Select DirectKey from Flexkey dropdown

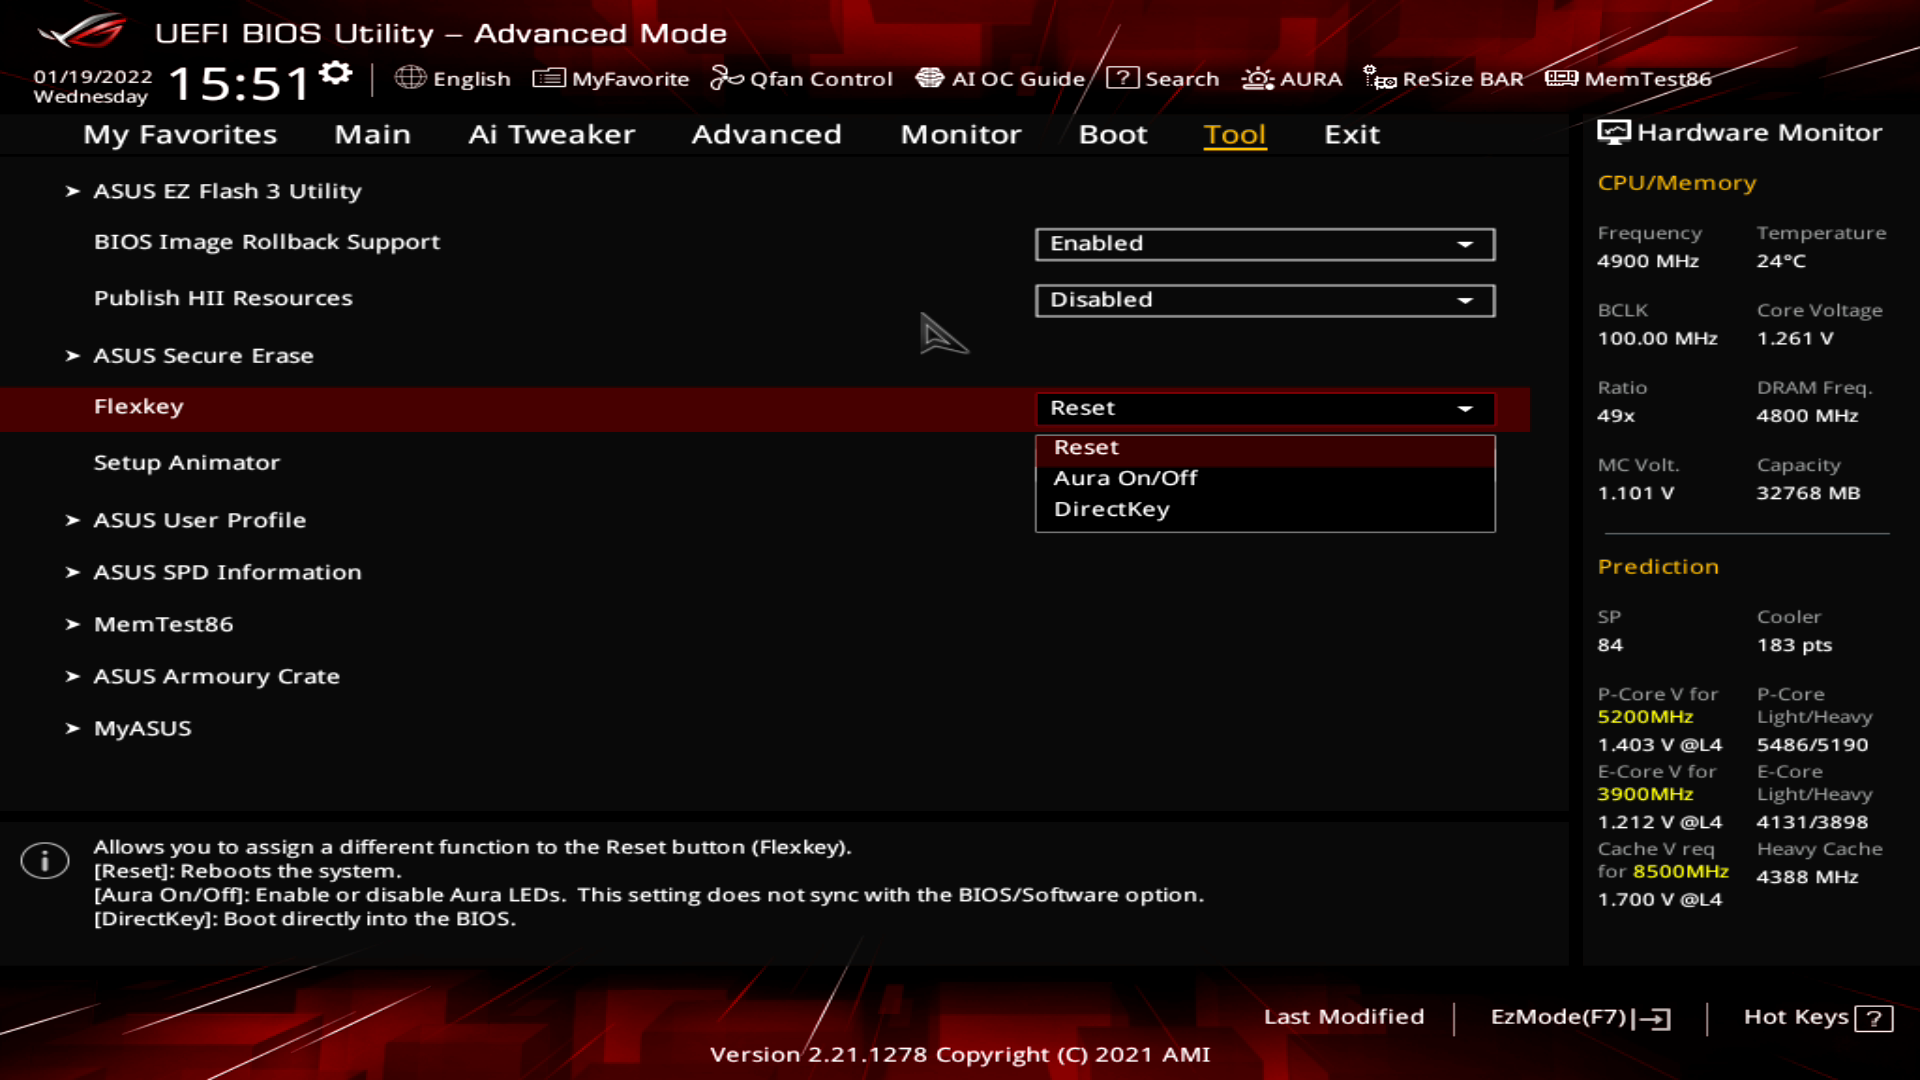coord(1112,508)
